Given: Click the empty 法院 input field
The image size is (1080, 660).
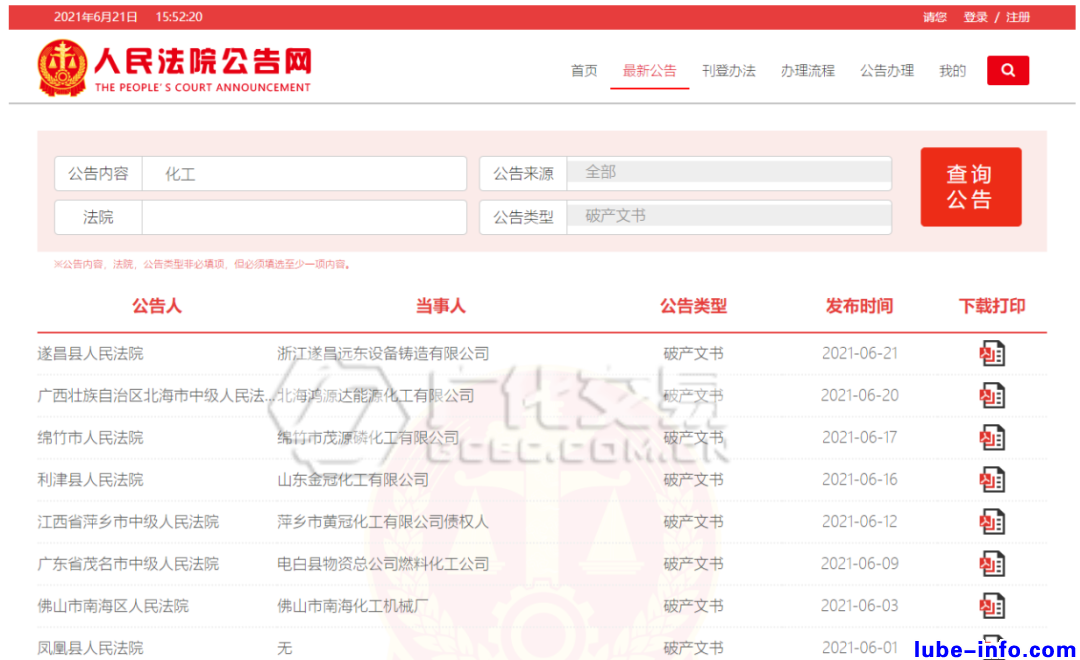Looking at the screenshot, I should coord(304,217).
